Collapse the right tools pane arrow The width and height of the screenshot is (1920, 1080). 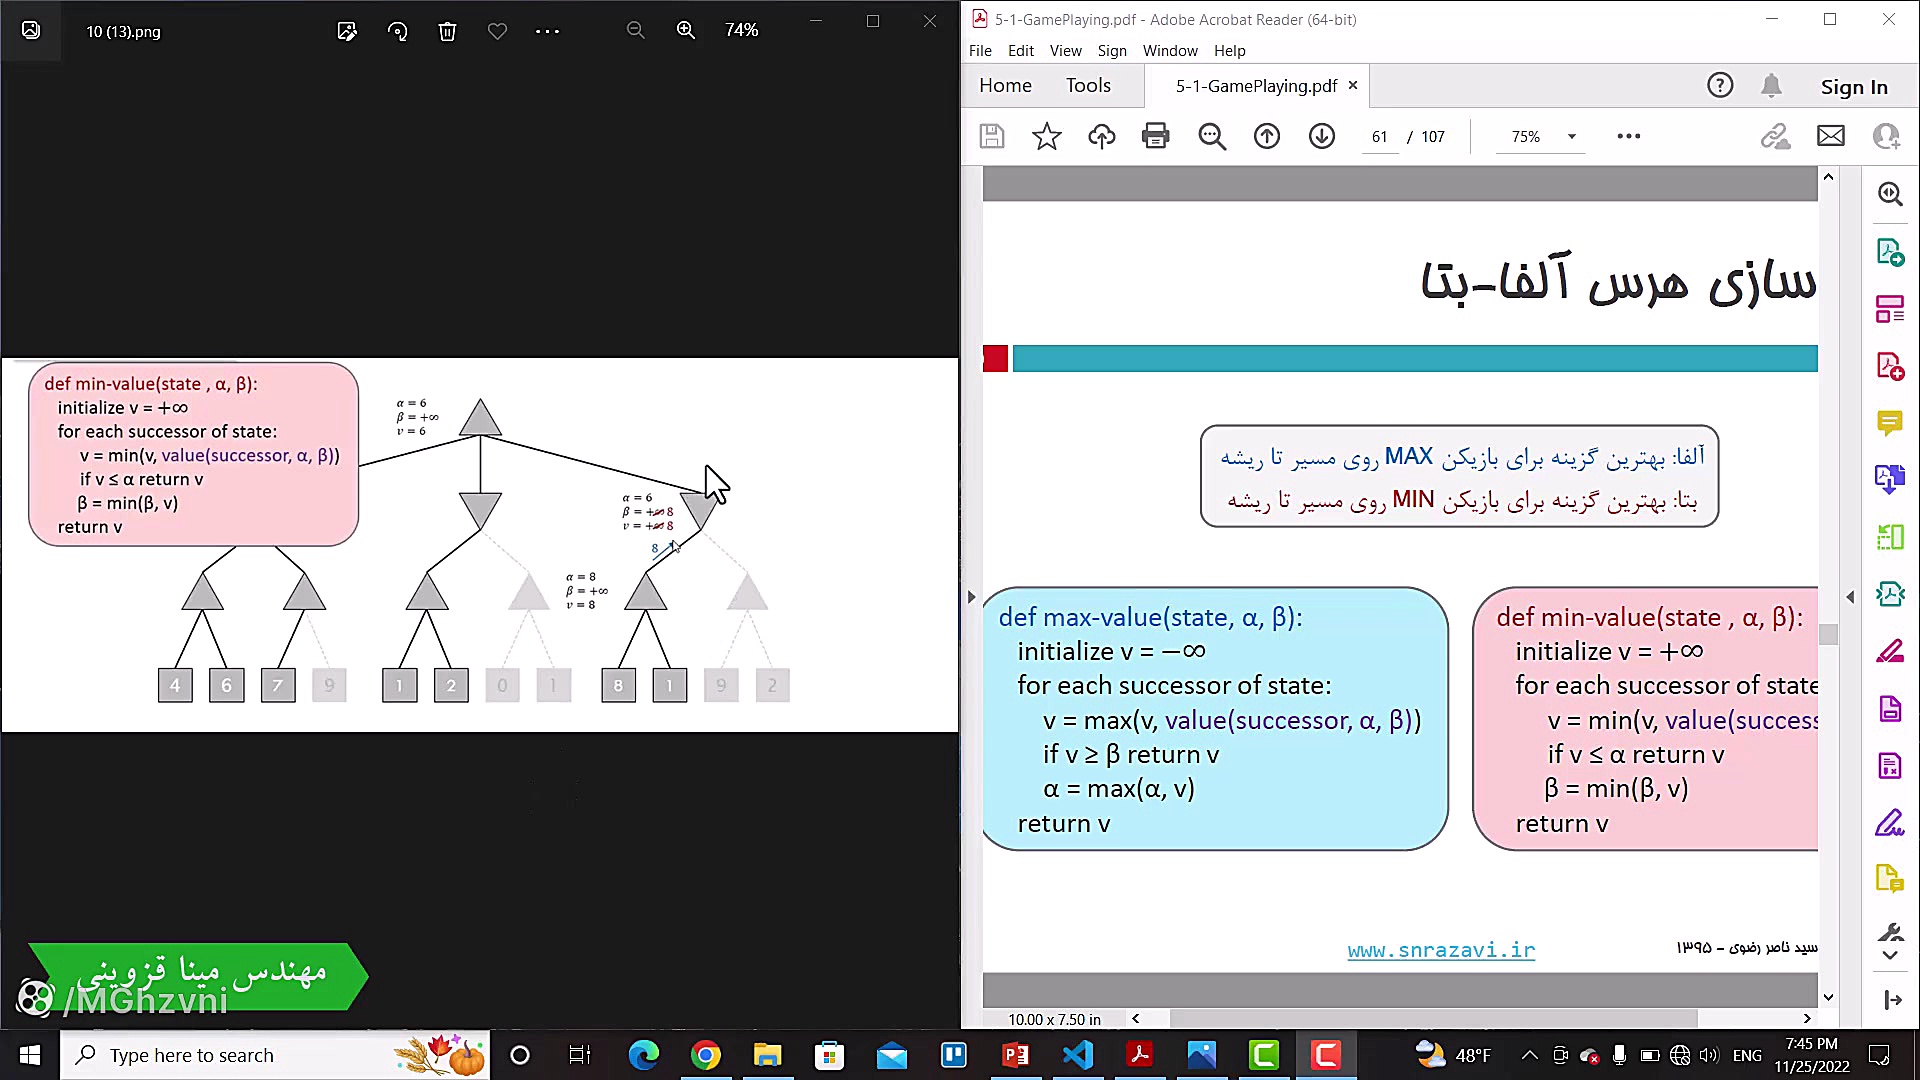pos(1850,597)
